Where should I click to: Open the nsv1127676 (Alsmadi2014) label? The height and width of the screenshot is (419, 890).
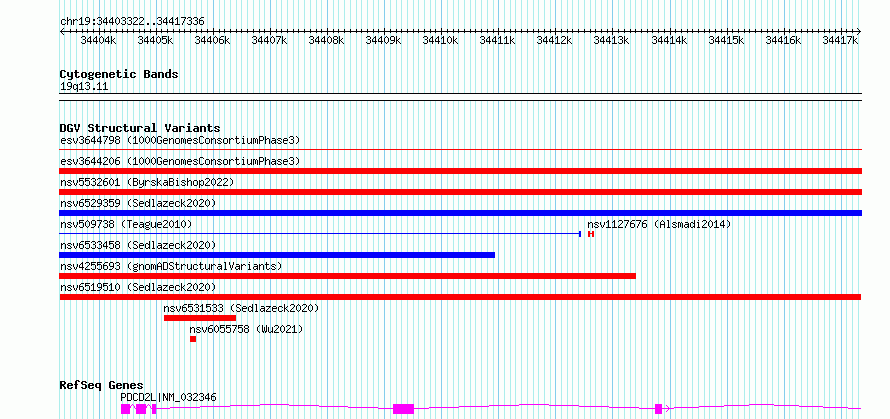(x=659, y=224)
